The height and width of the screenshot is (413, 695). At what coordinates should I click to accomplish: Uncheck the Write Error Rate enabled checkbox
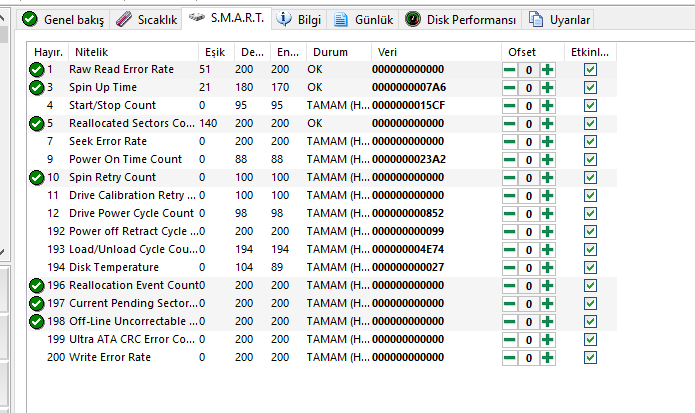[x=590, y=358]
